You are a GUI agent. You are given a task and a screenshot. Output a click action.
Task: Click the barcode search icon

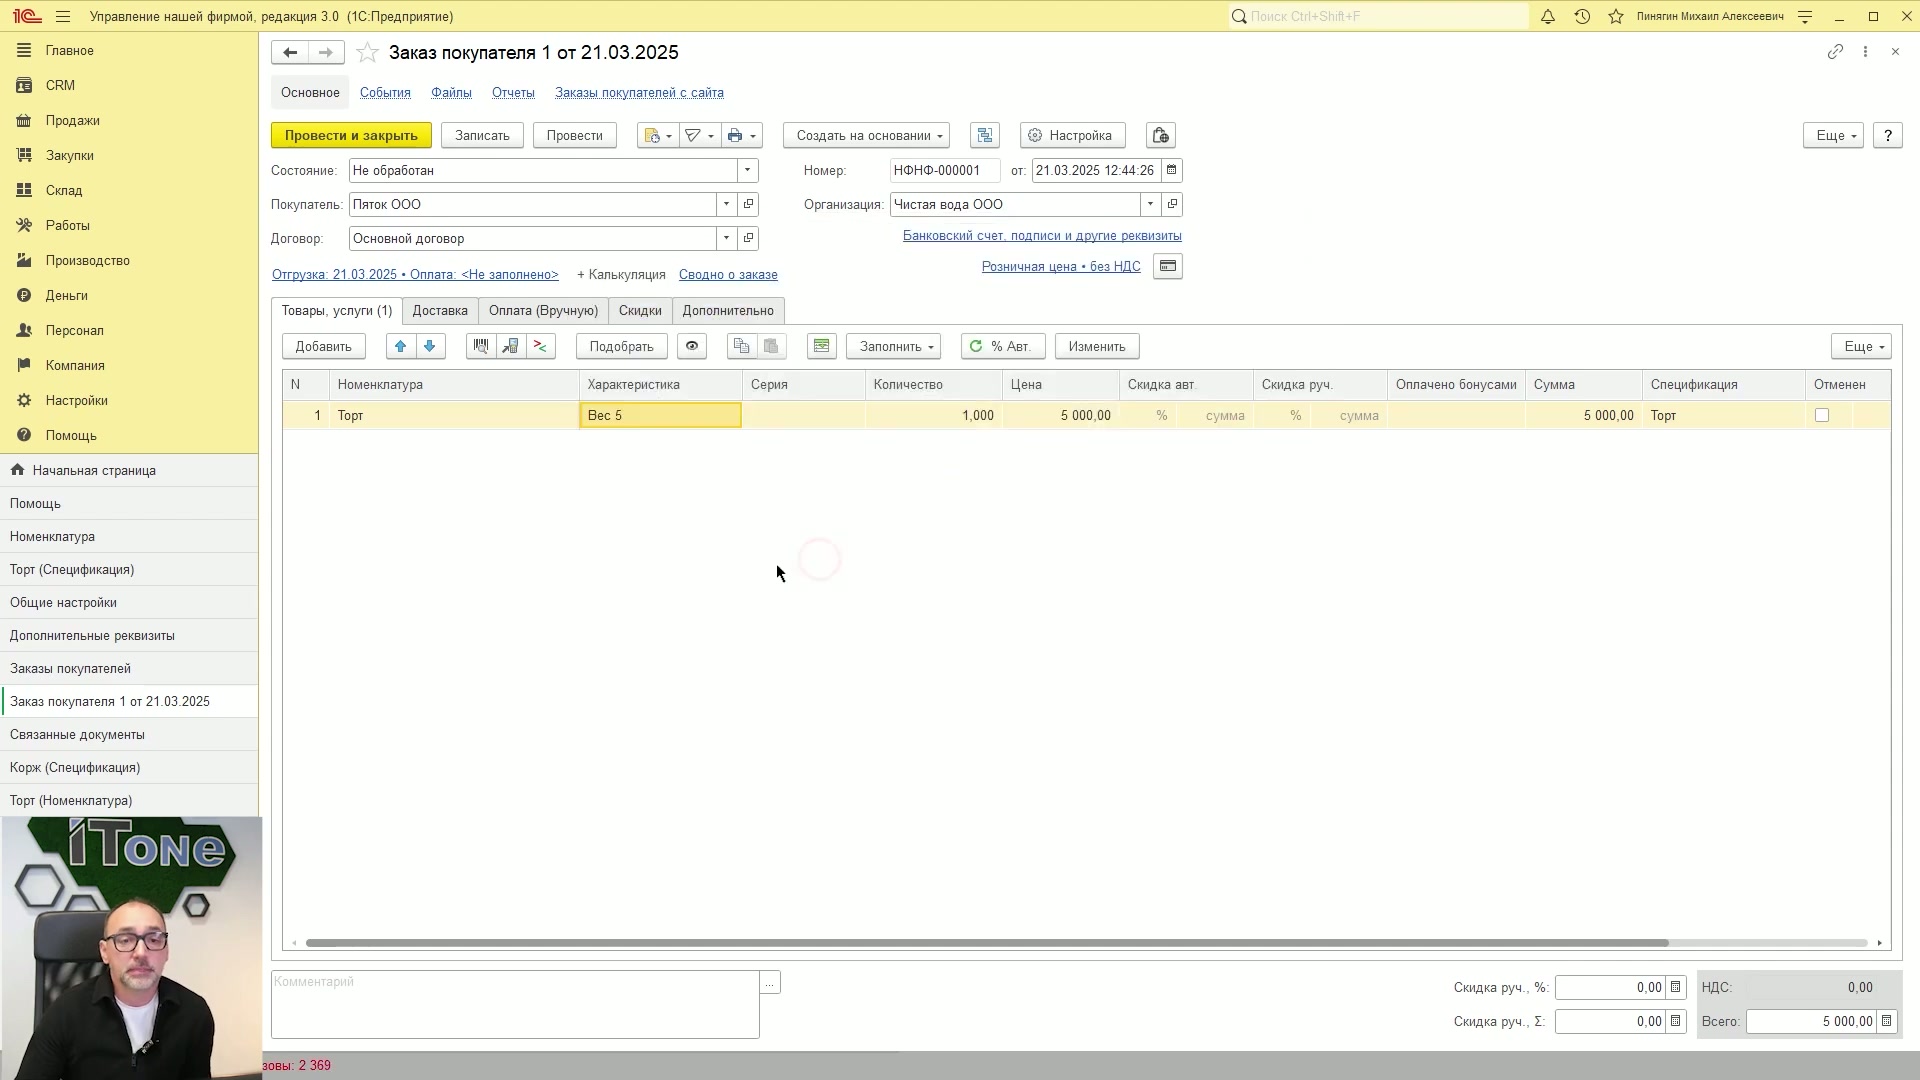(x=481, y=346)
